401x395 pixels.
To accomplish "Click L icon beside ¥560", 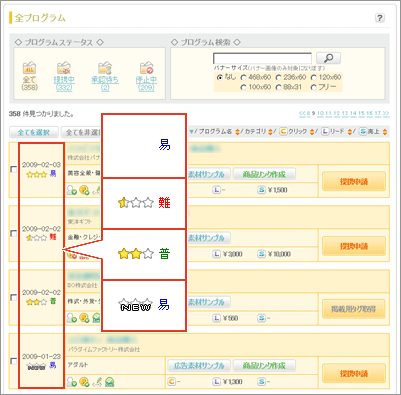I will click(x=217, y=318).
